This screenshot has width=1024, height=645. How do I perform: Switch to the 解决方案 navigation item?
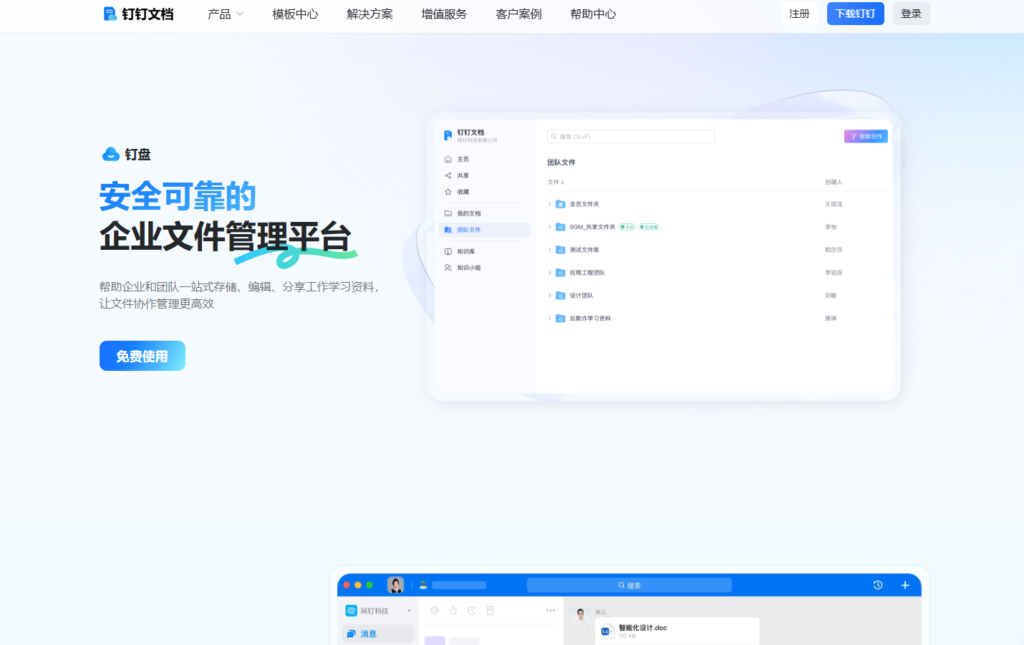pyautogui.click(x=368, y=14)
